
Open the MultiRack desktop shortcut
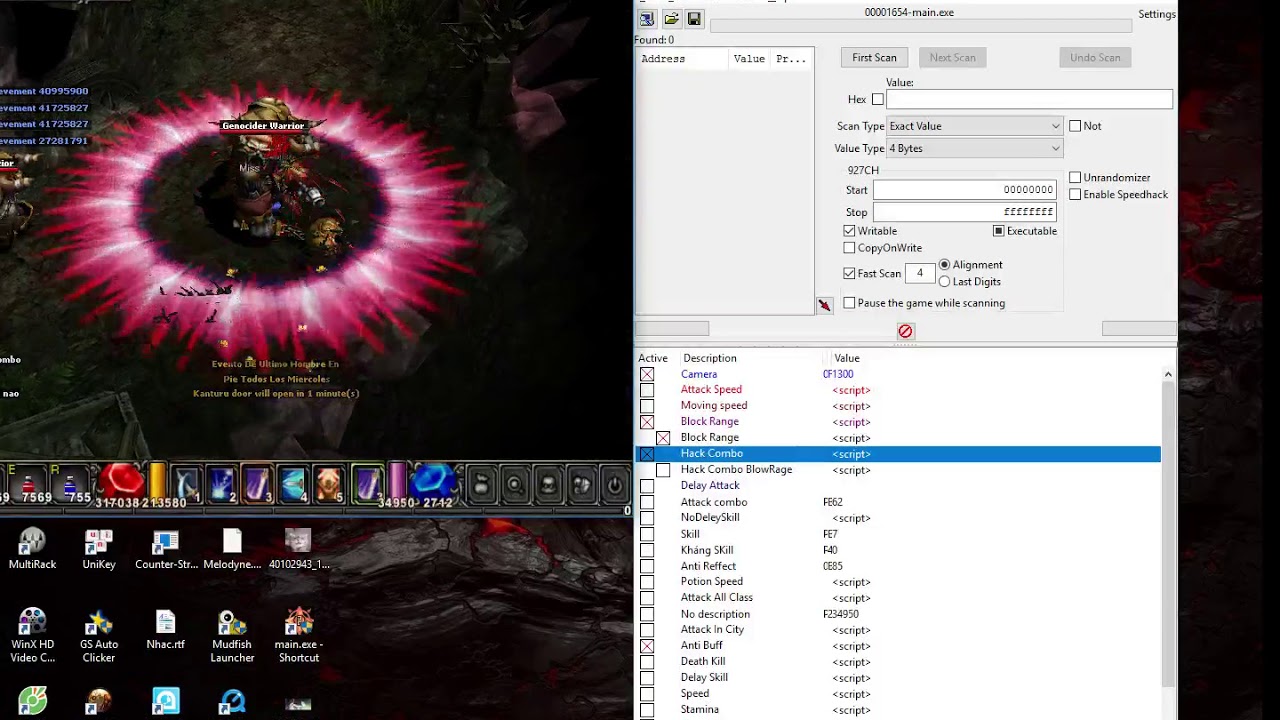(32, 549)
